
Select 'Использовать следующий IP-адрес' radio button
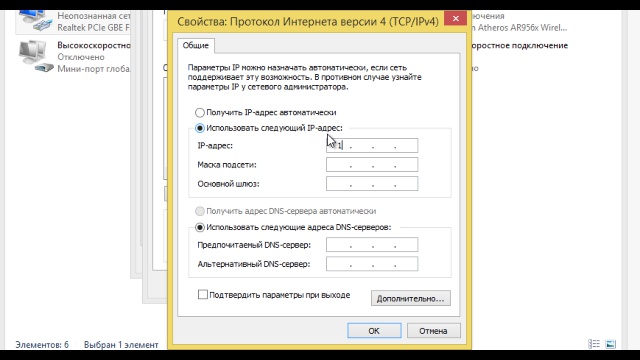(x=200, y=128)
